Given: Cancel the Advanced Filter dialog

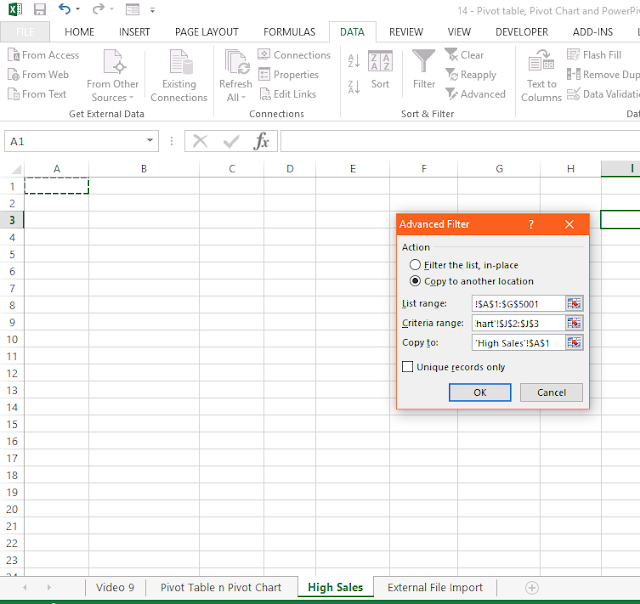Looking at the screenshot, I should tap(551, 393).
